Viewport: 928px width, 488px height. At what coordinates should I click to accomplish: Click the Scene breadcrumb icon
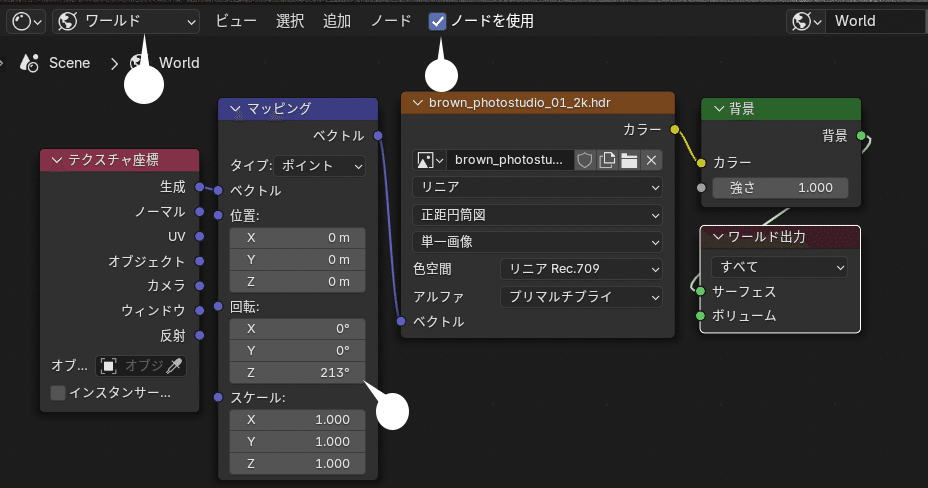point(29,63)
